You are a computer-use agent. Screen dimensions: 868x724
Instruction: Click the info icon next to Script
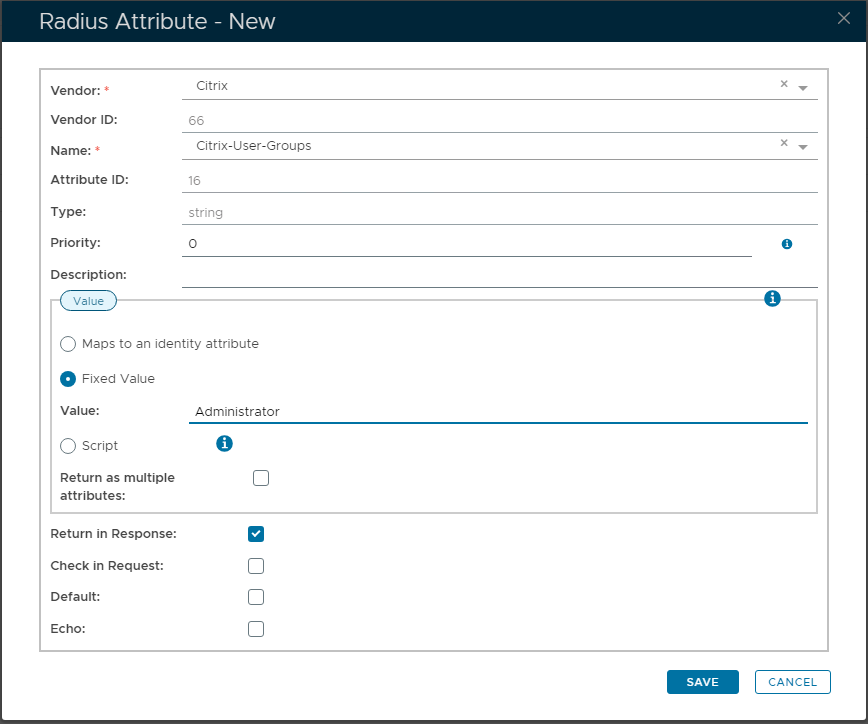tap(225, 443)
